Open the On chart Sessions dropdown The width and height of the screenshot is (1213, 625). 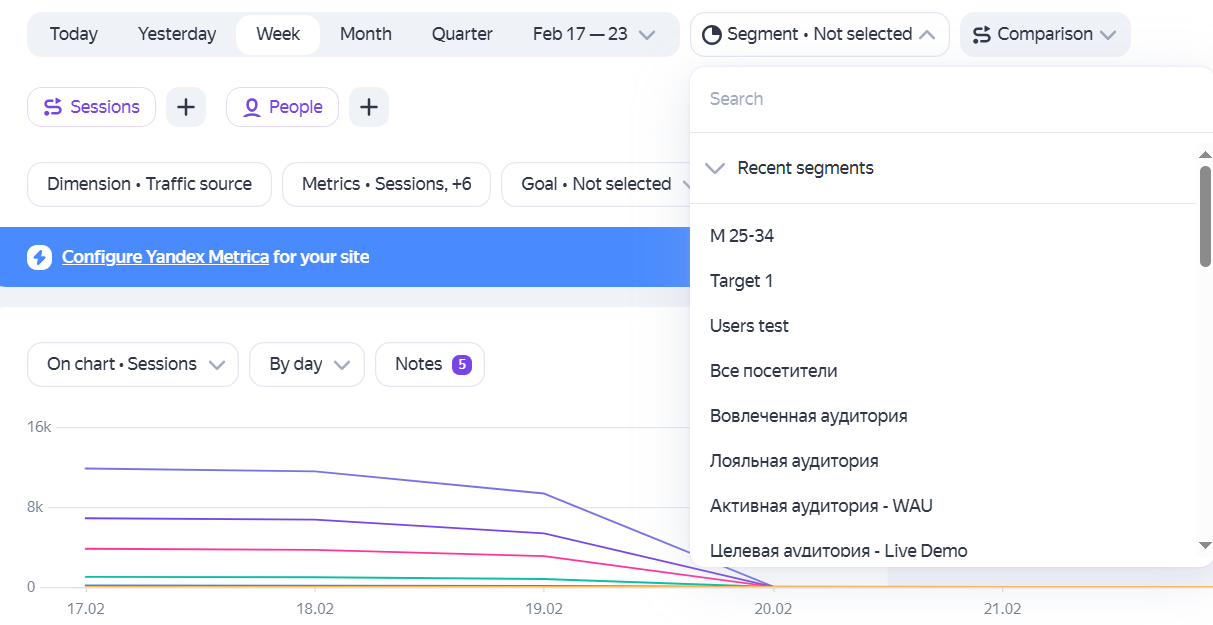pyautogui.click(x=133, y=364)
